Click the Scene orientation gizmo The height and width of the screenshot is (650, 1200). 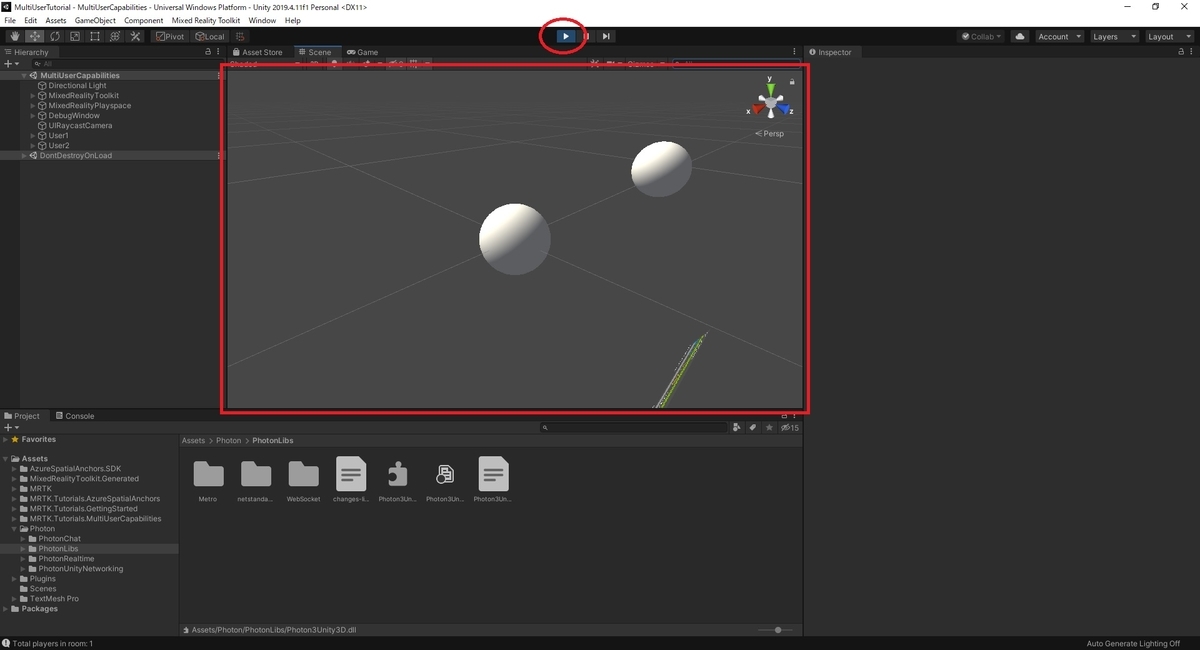point(770,102)
